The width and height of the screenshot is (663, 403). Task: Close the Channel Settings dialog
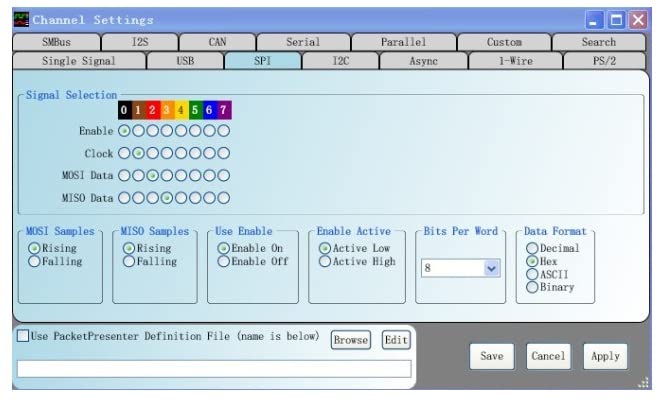[637, 19]
